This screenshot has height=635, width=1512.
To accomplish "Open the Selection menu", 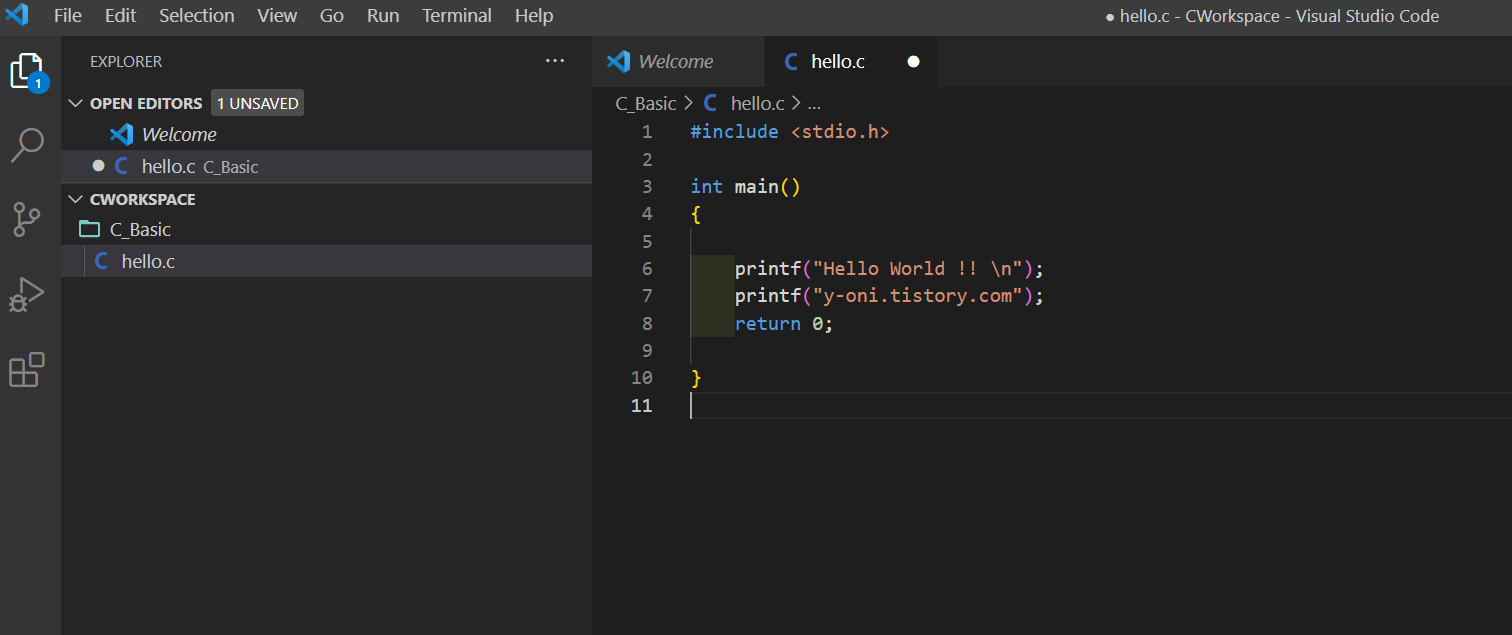I will click(x=197, y=16).
